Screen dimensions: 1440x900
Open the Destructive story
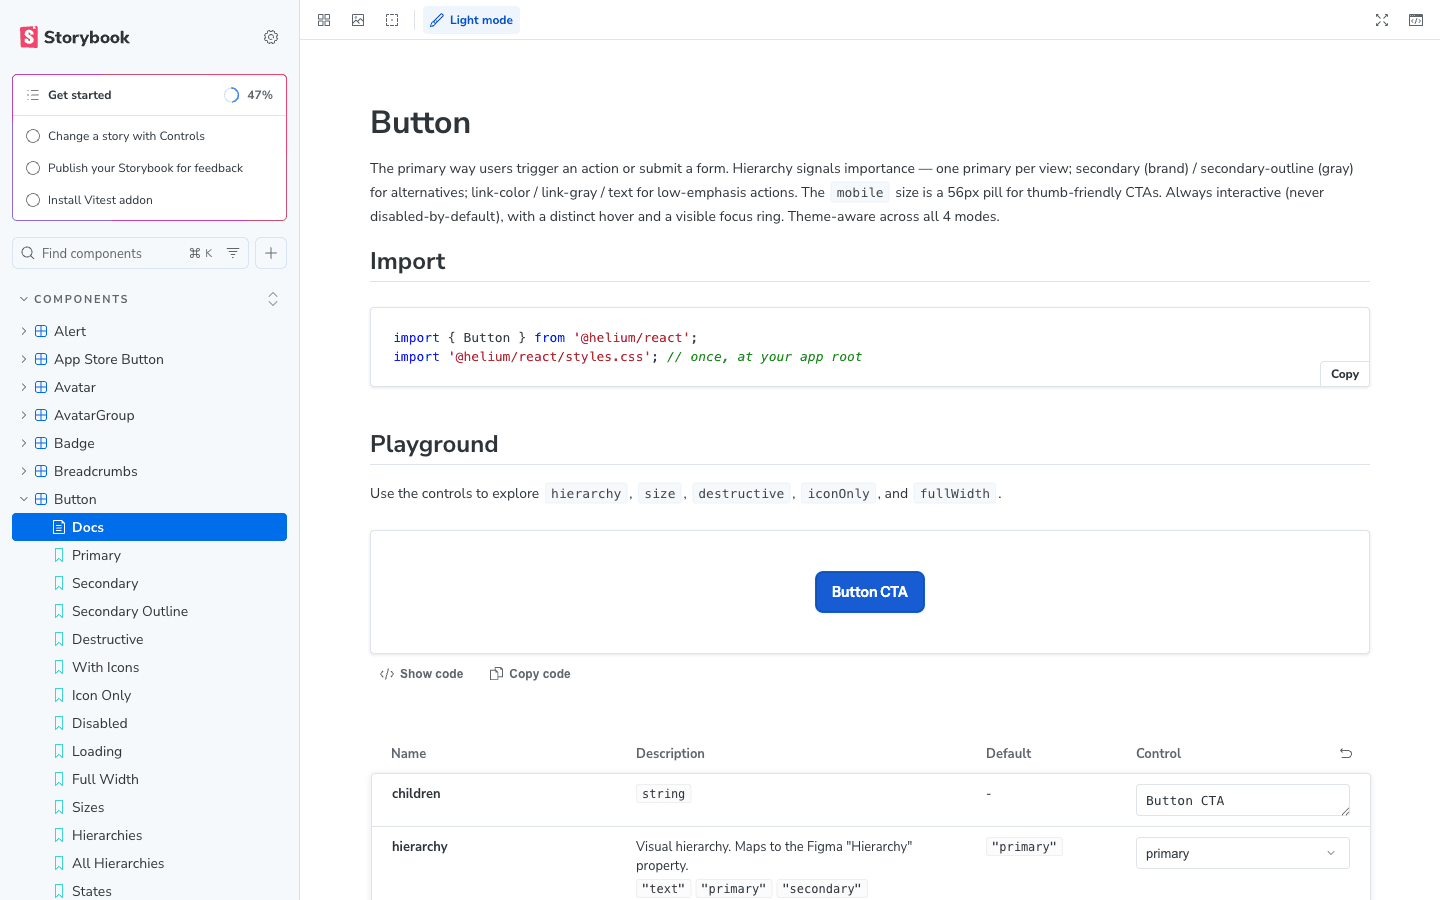(x=107, y=639)
